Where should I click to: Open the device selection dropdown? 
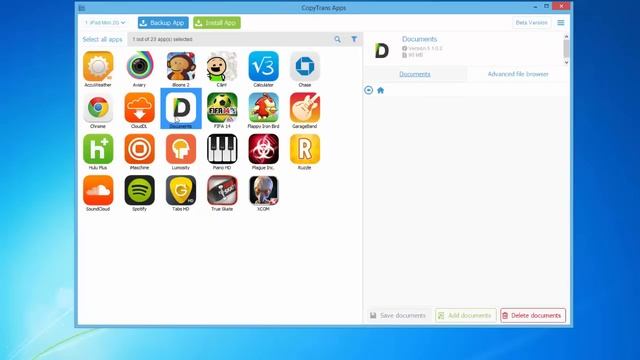click(105, 23)
